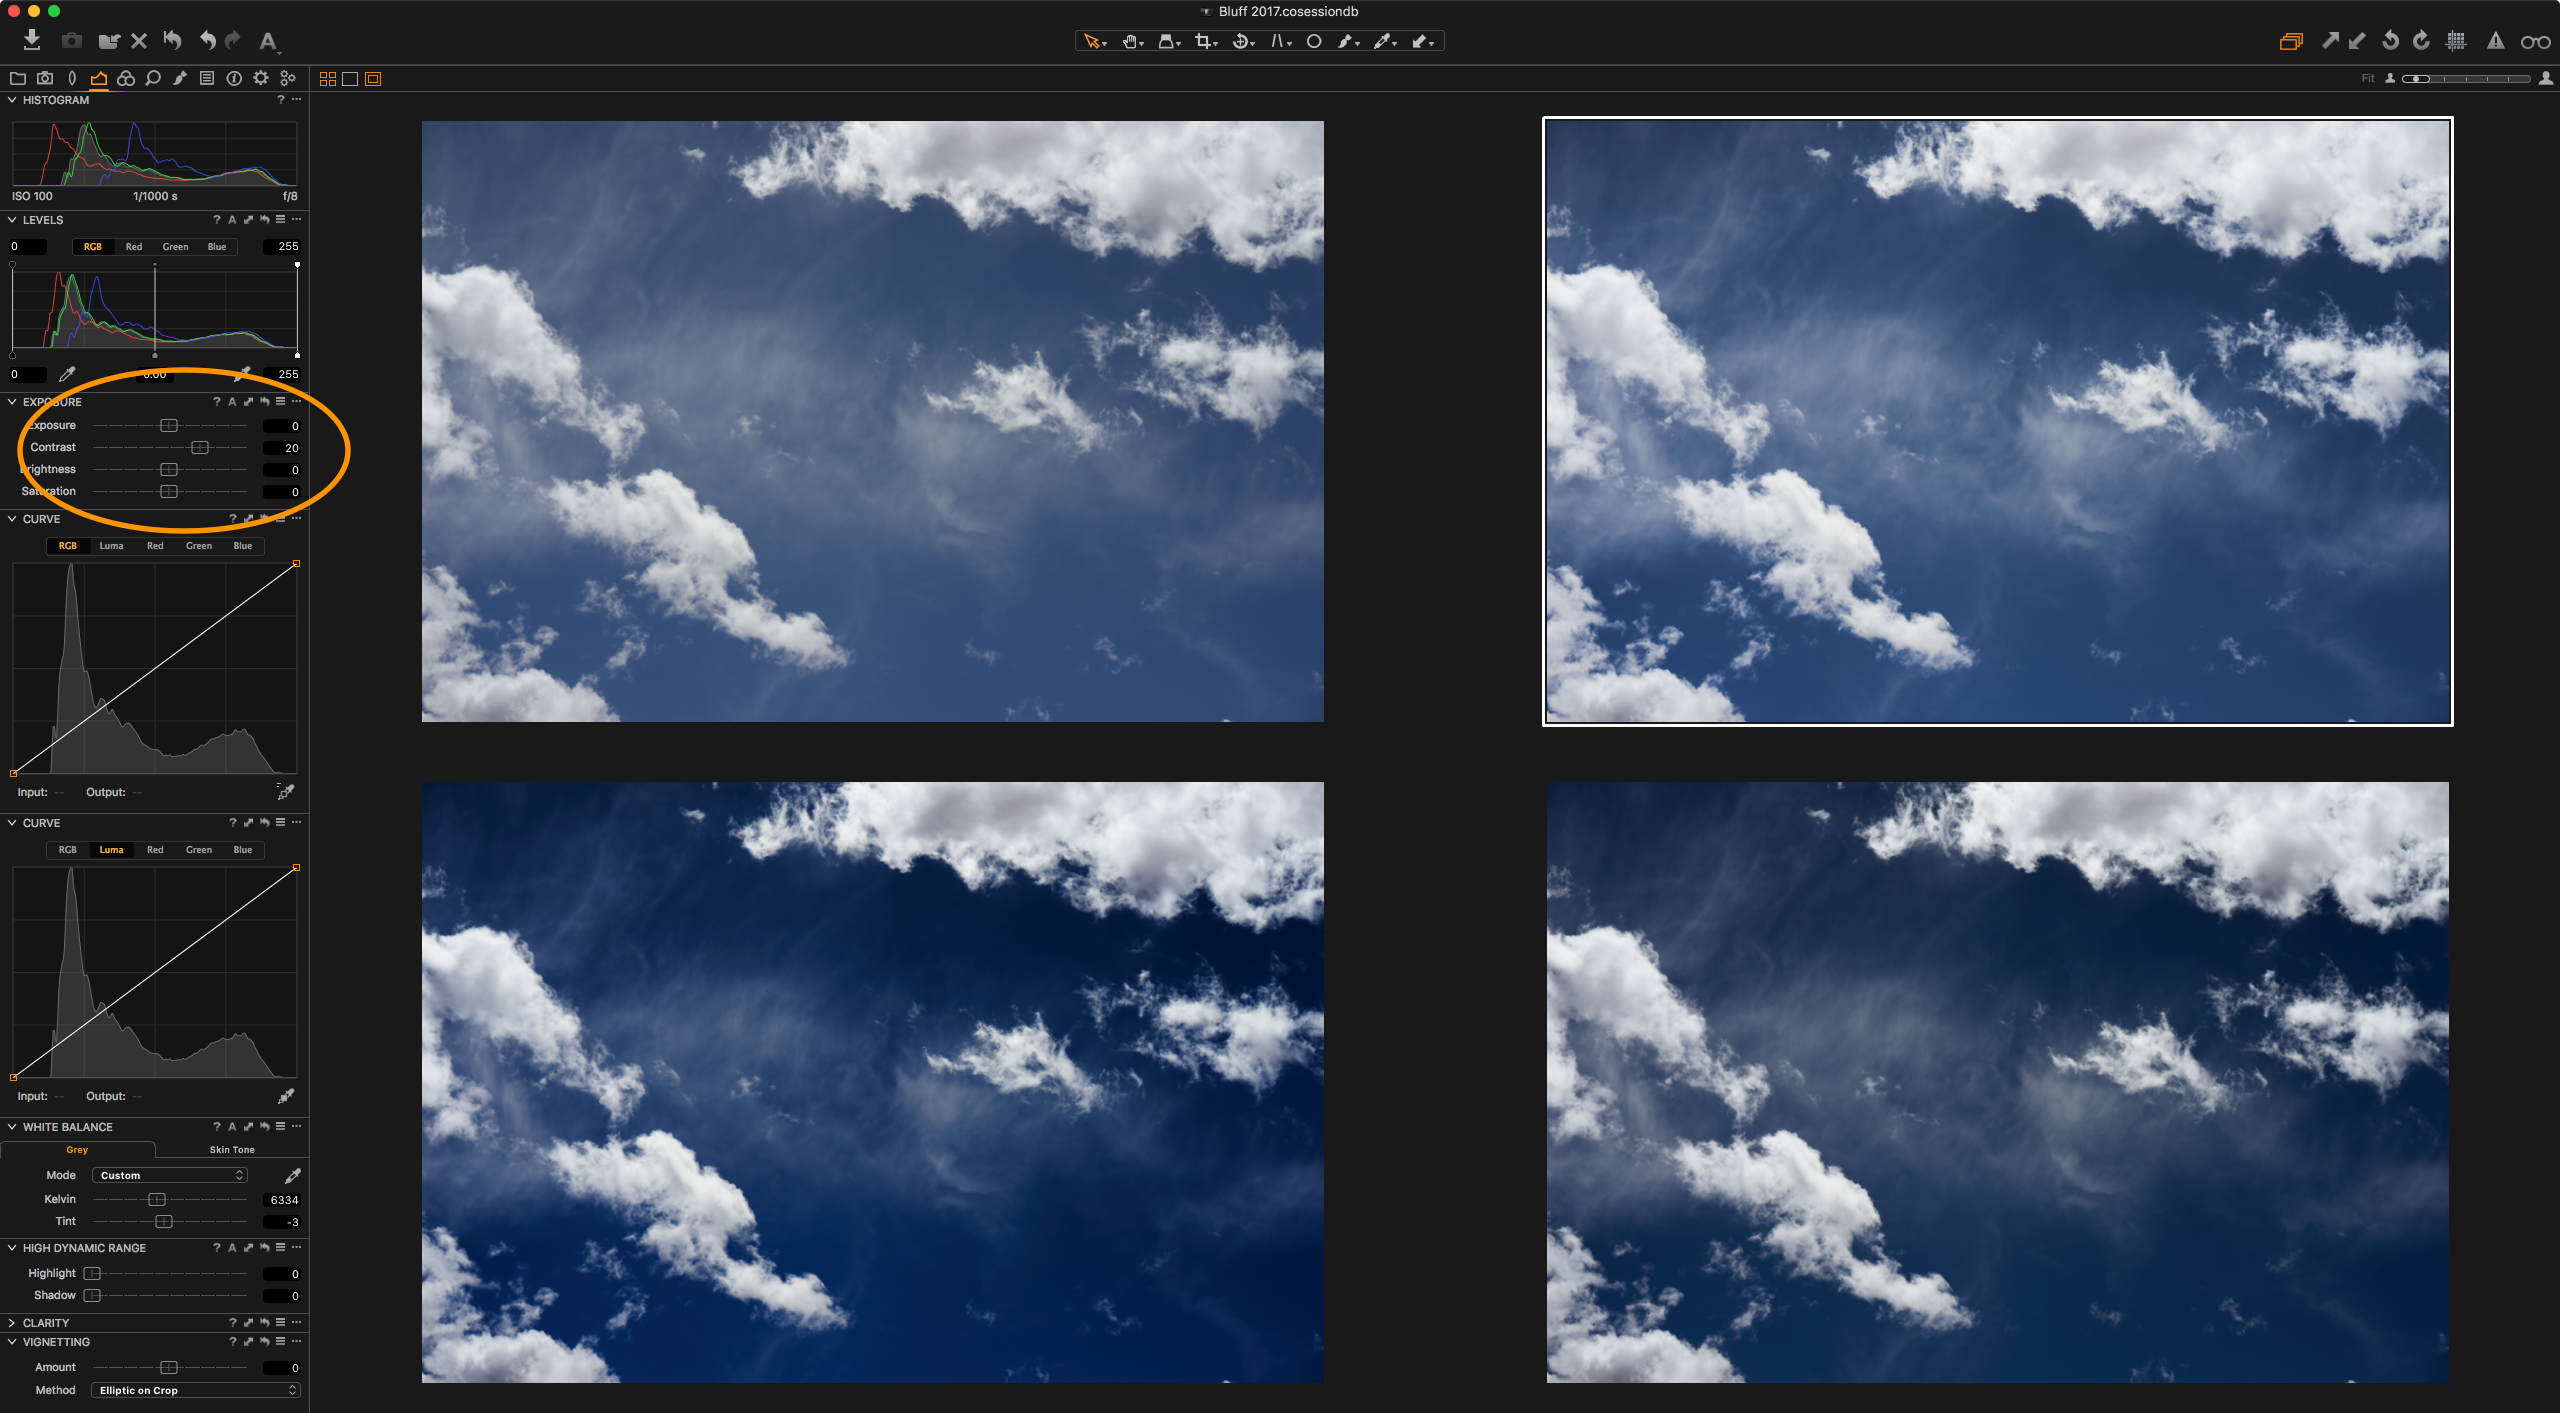Toggle proofing glasses icon

coord(2535,41)
